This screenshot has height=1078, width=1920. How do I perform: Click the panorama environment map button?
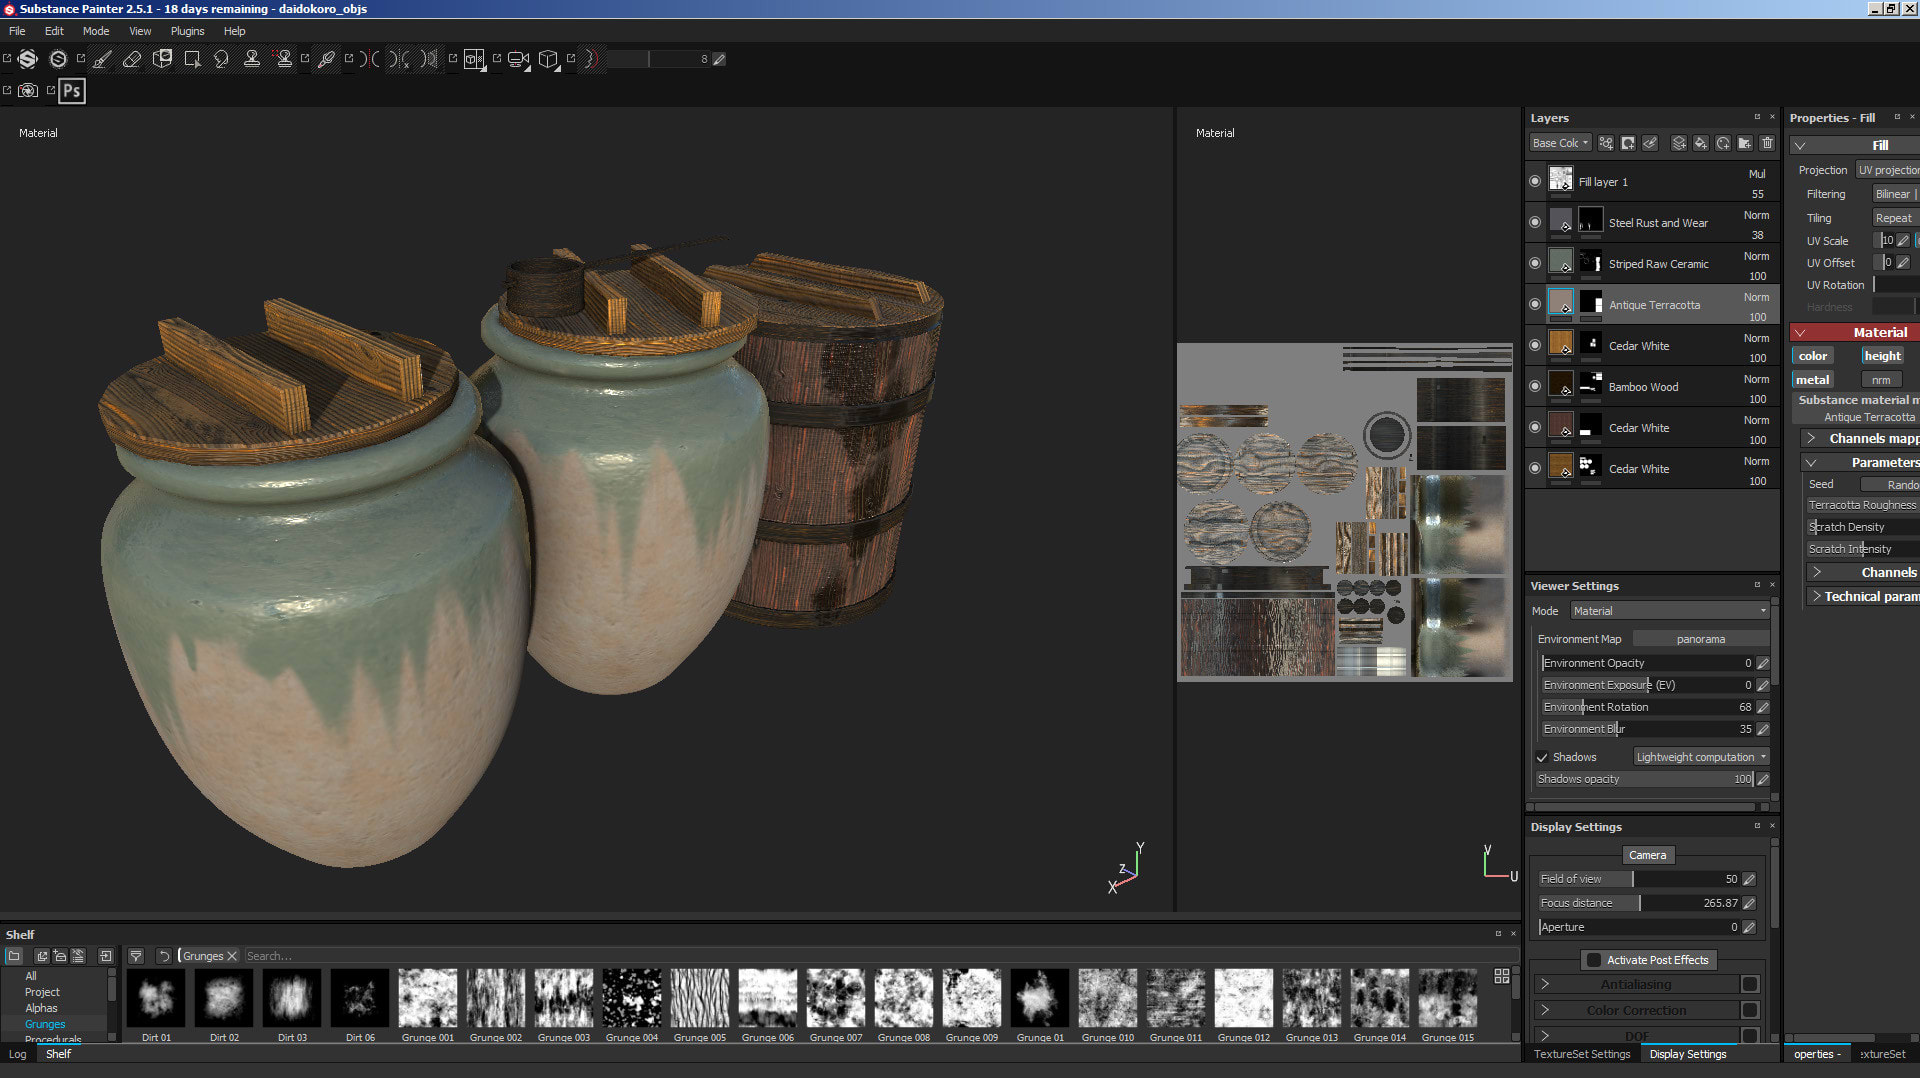(1700, 639)
